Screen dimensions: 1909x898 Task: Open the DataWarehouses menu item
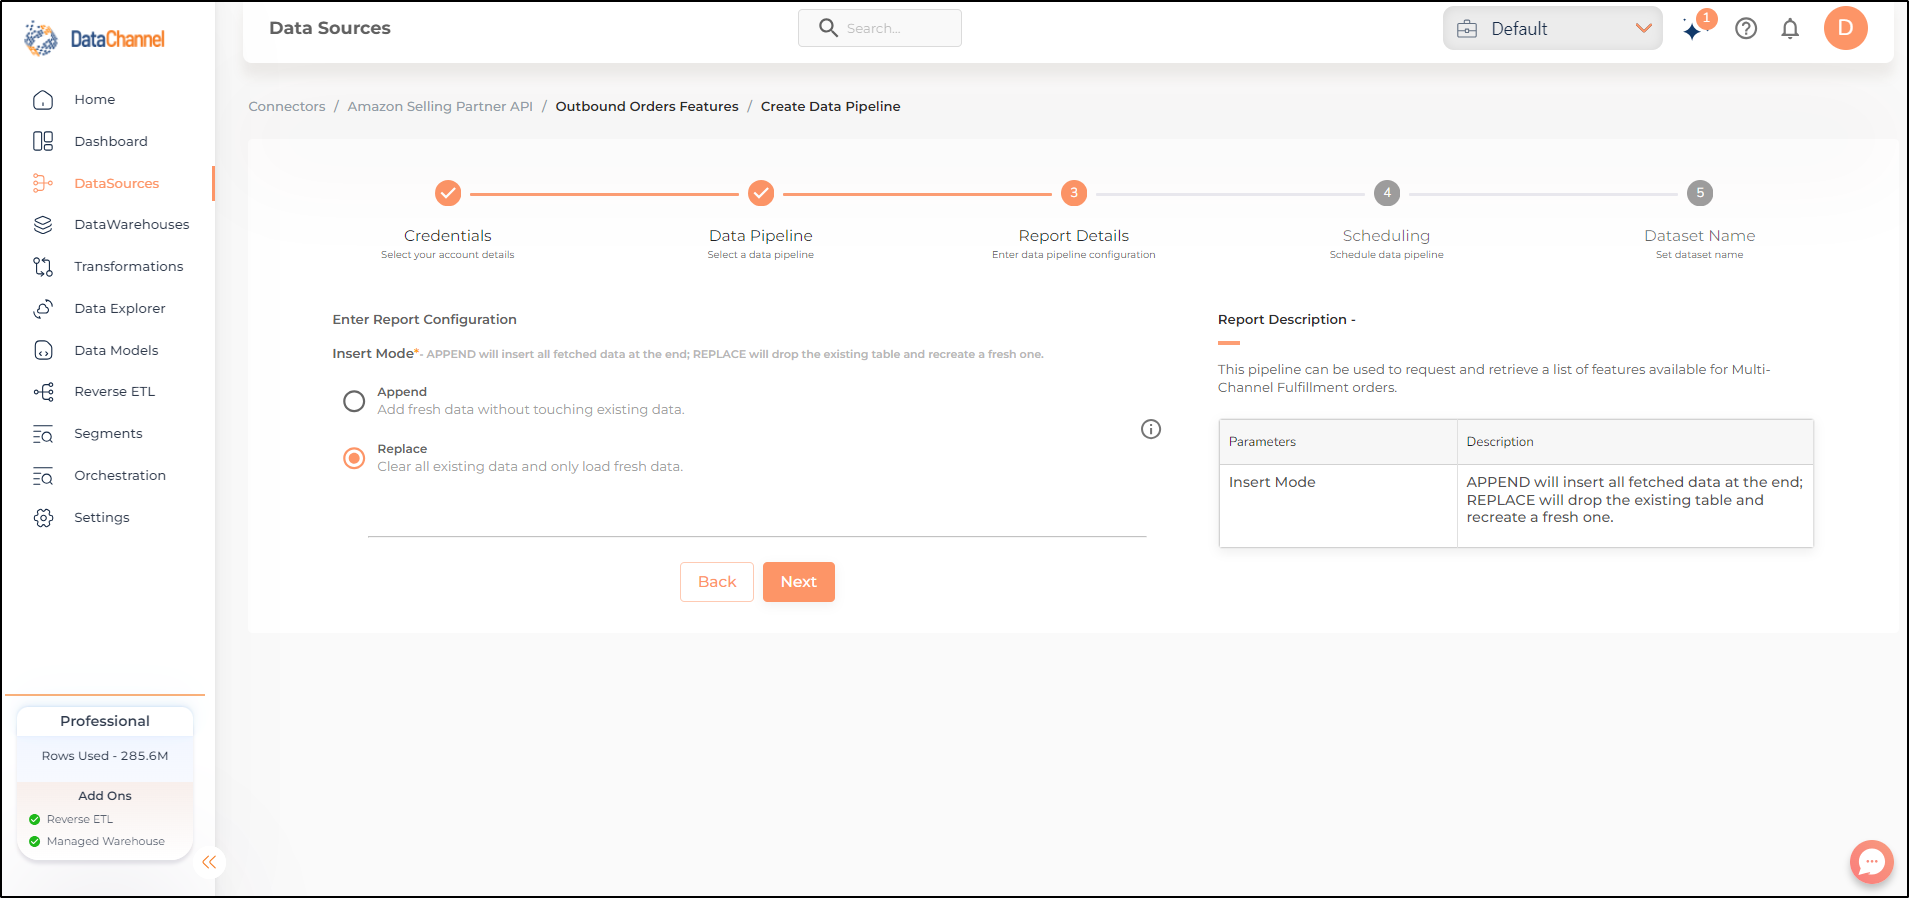pyautogui.click(x=132, y=225)
